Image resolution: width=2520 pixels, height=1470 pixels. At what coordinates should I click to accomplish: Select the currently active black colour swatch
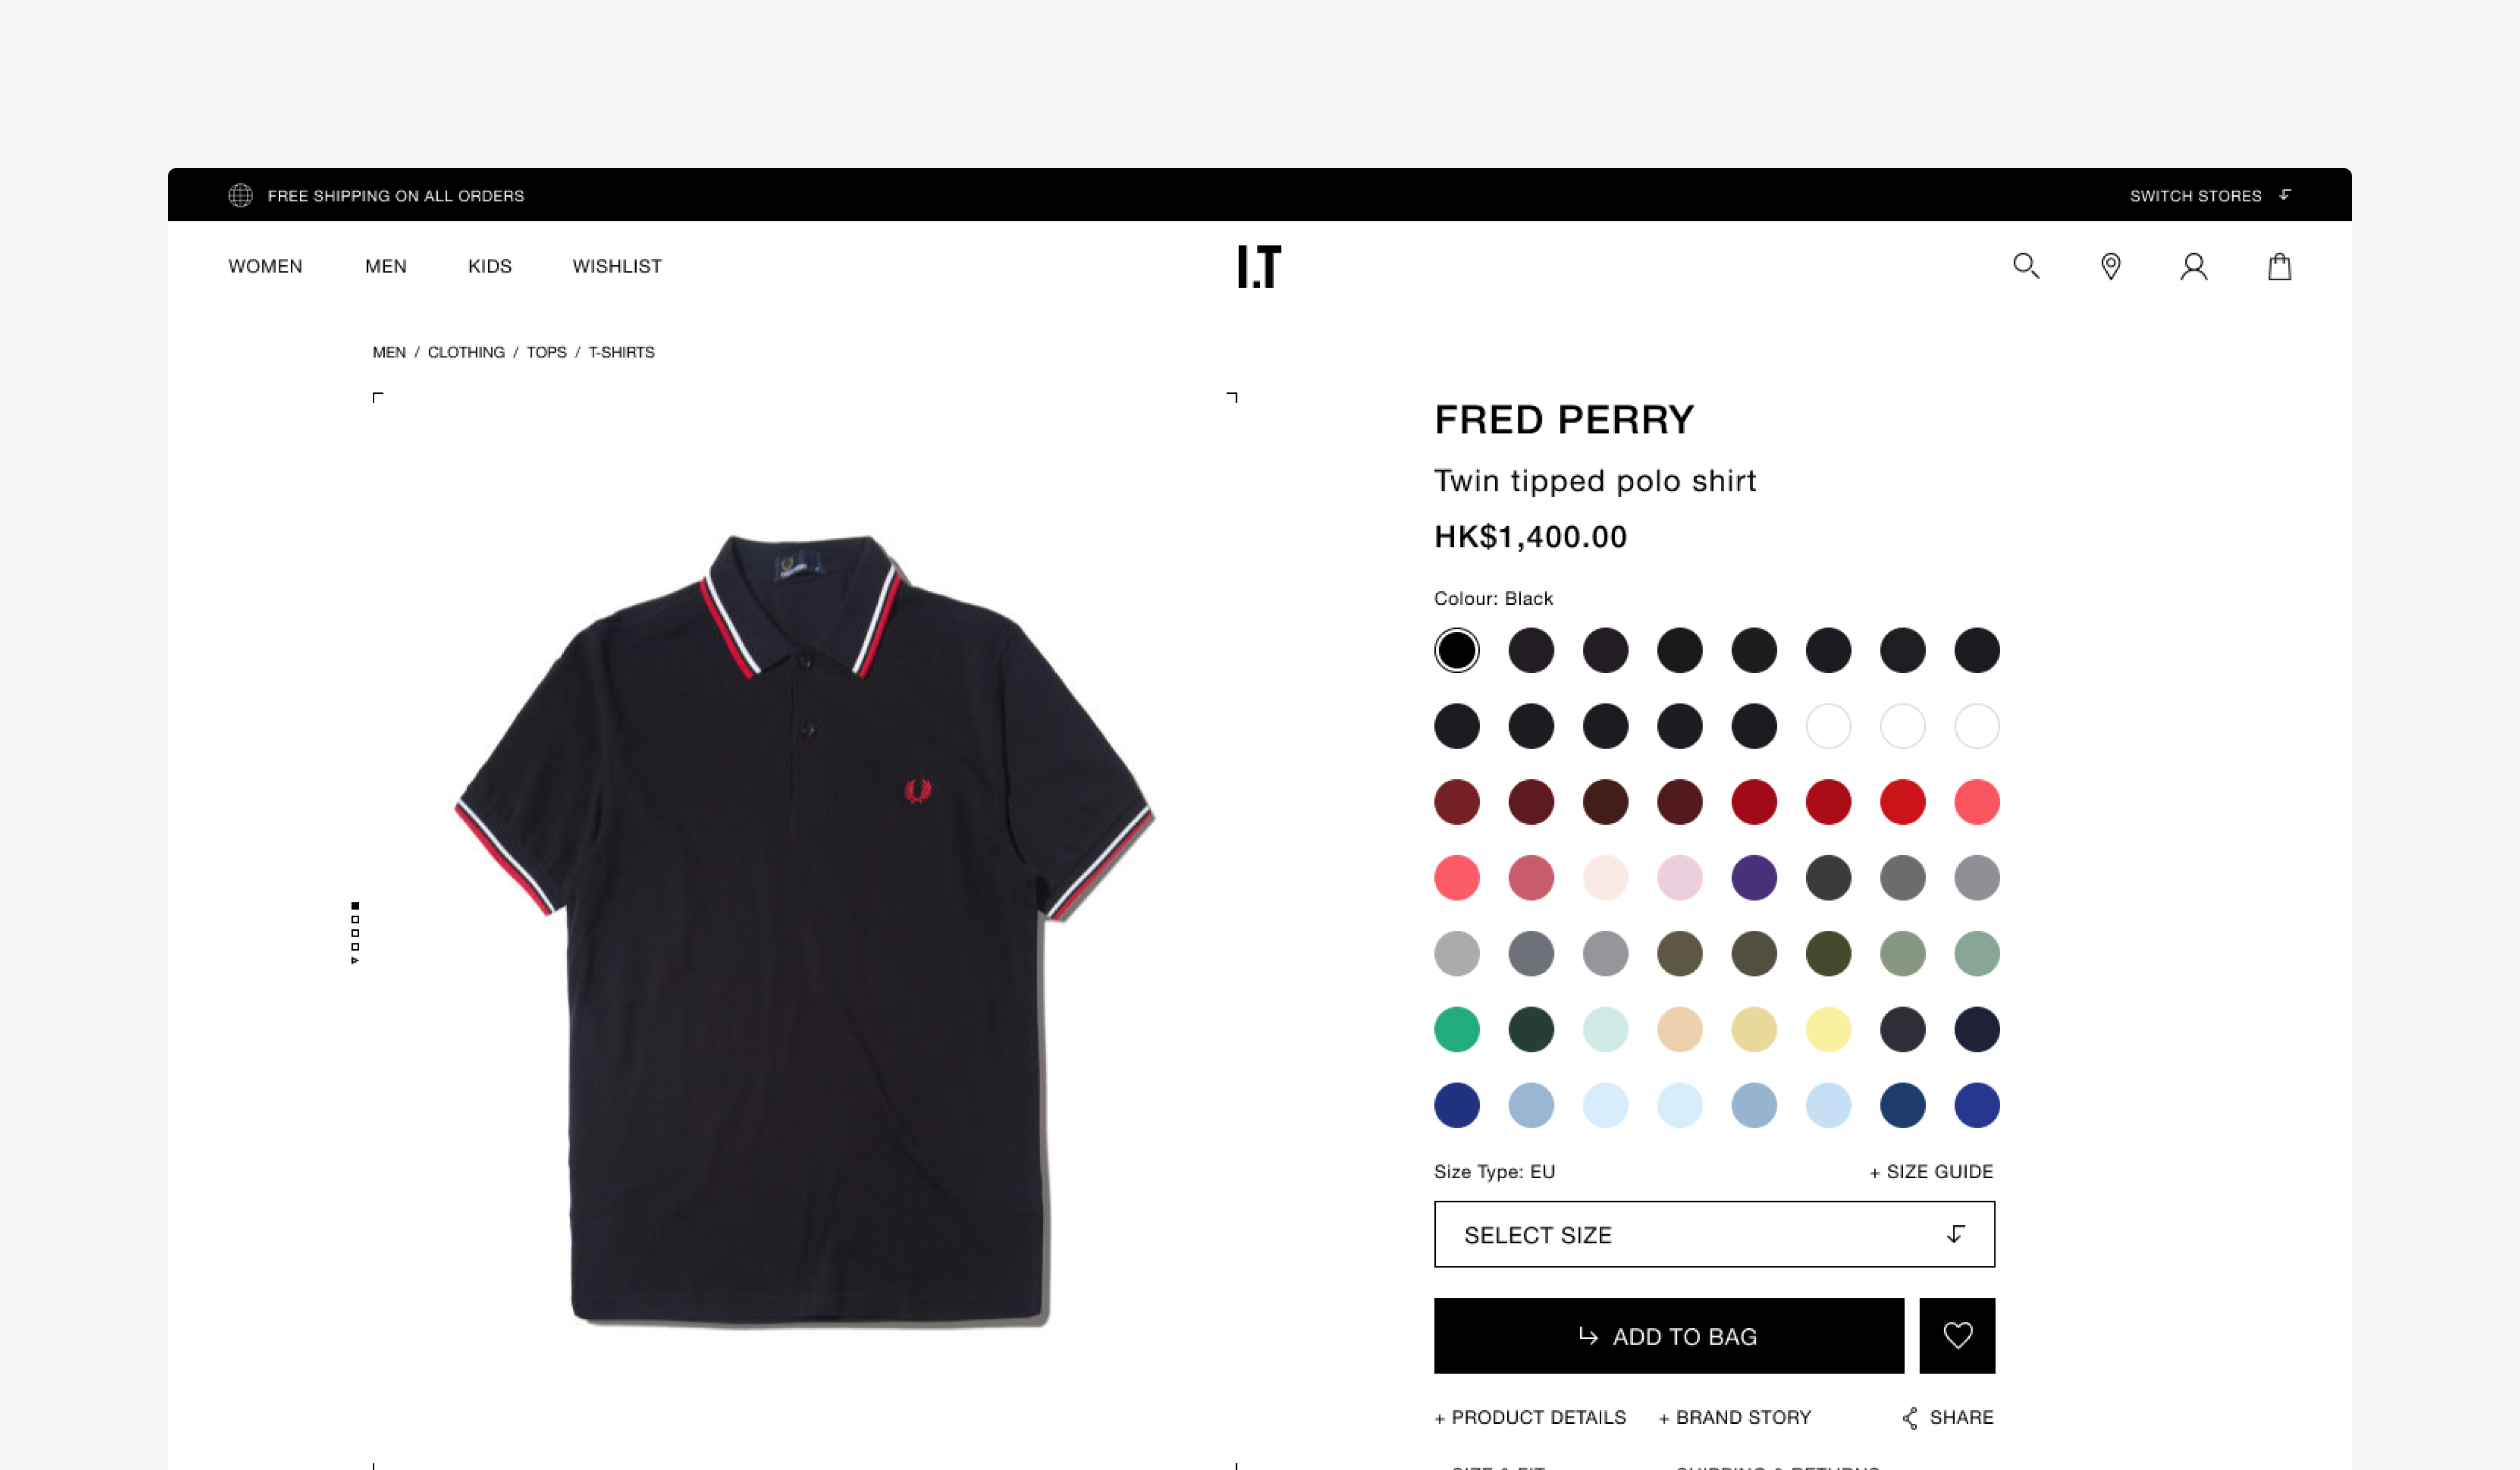click(x=1456, y=650)
